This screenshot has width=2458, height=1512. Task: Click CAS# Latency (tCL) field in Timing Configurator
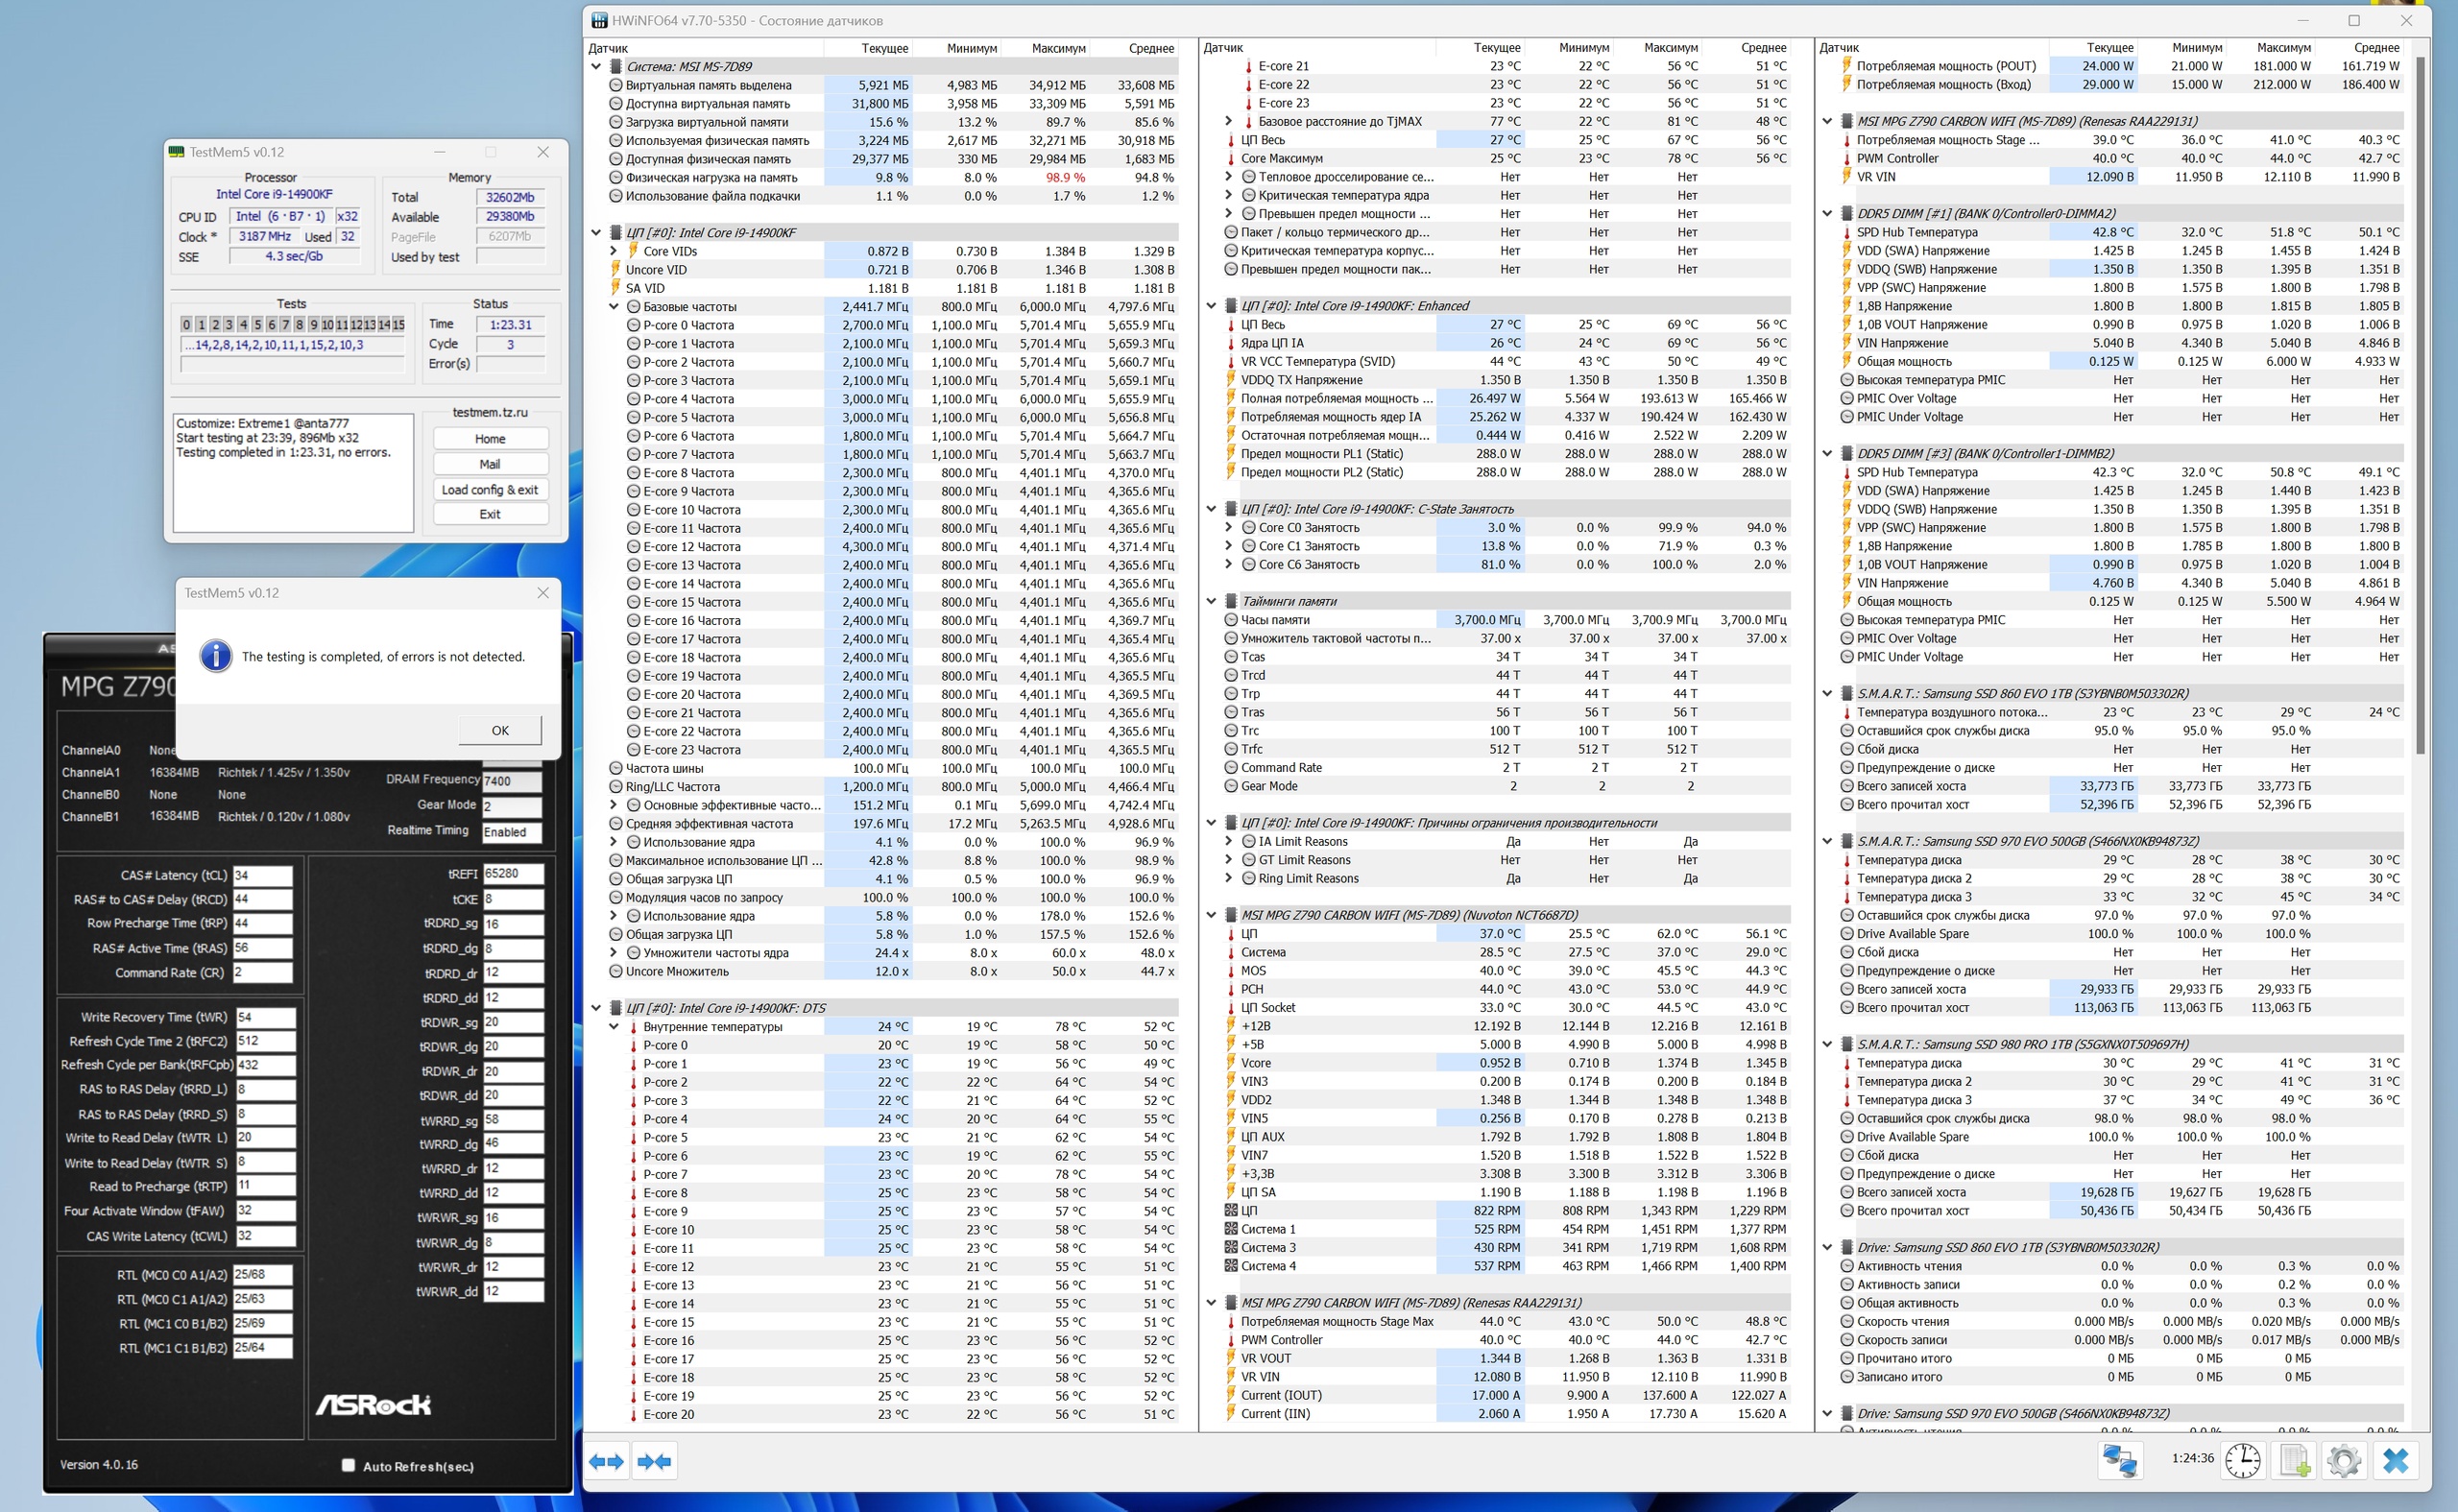point(263,875)
